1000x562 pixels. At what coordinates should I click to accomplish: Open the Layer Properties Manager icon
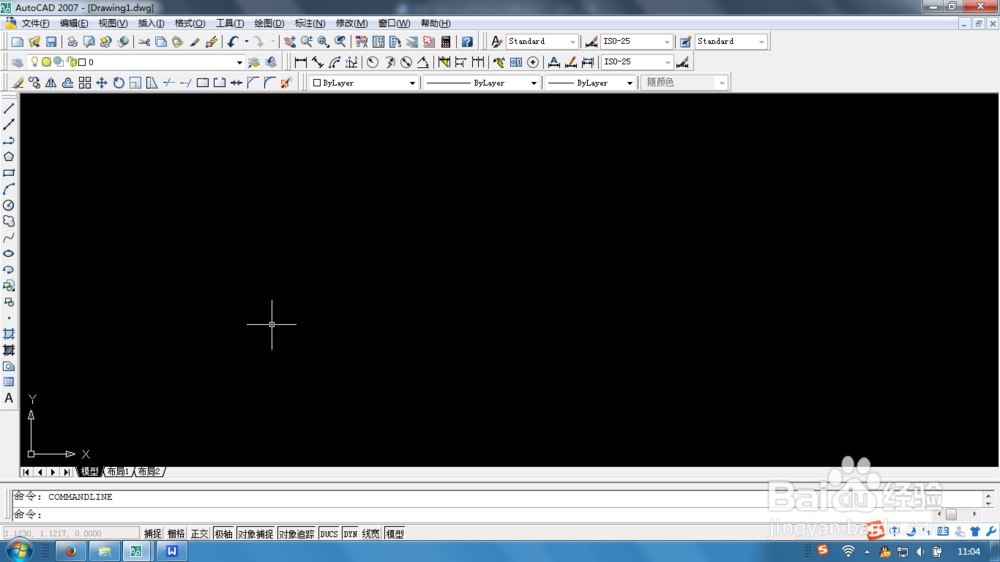pos(17,62)
